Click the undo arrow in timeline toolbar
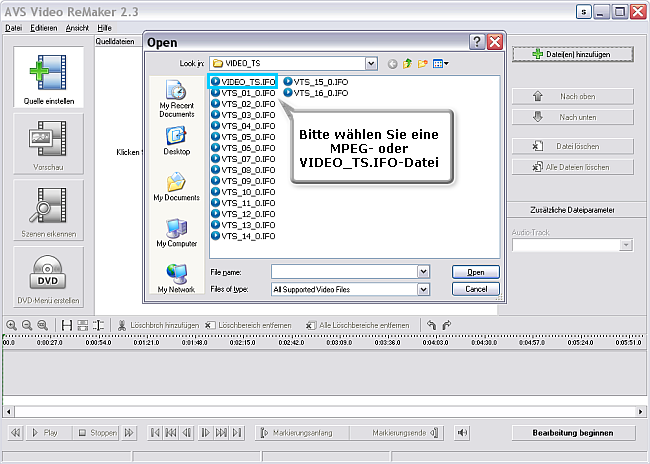 click(432, 326)
